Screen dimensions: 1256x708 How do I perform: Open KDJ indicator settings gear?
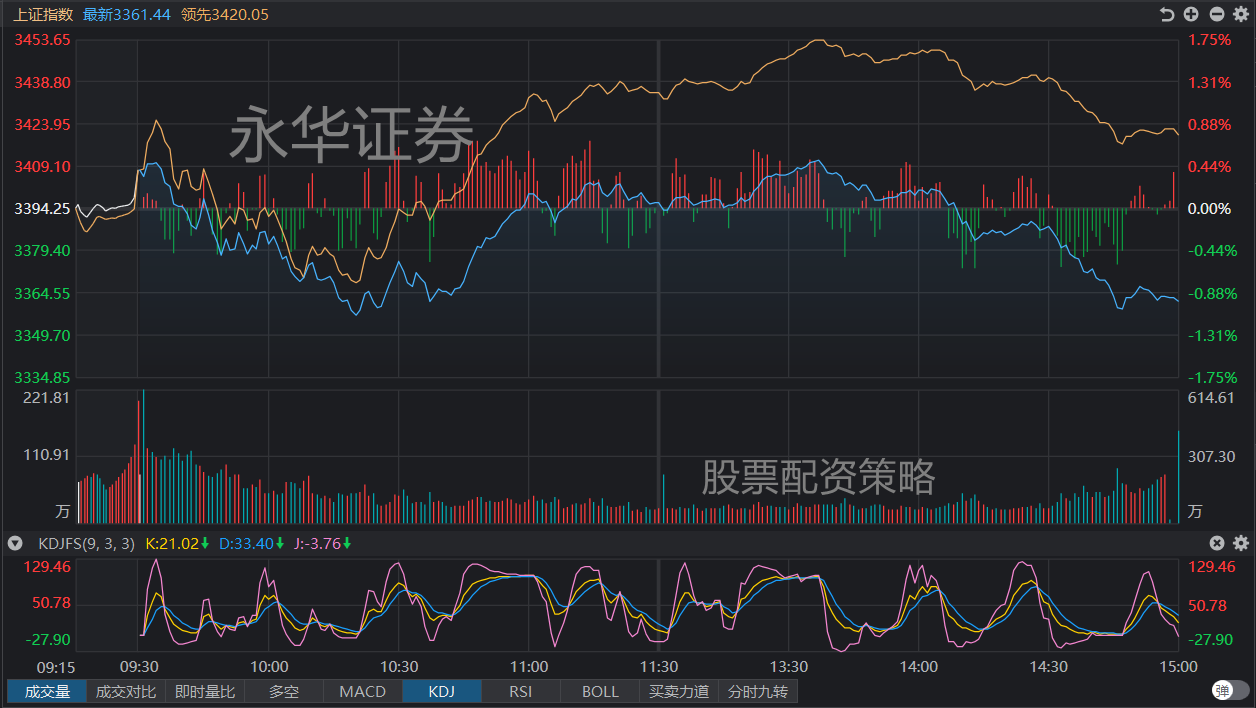(1241, 543)
